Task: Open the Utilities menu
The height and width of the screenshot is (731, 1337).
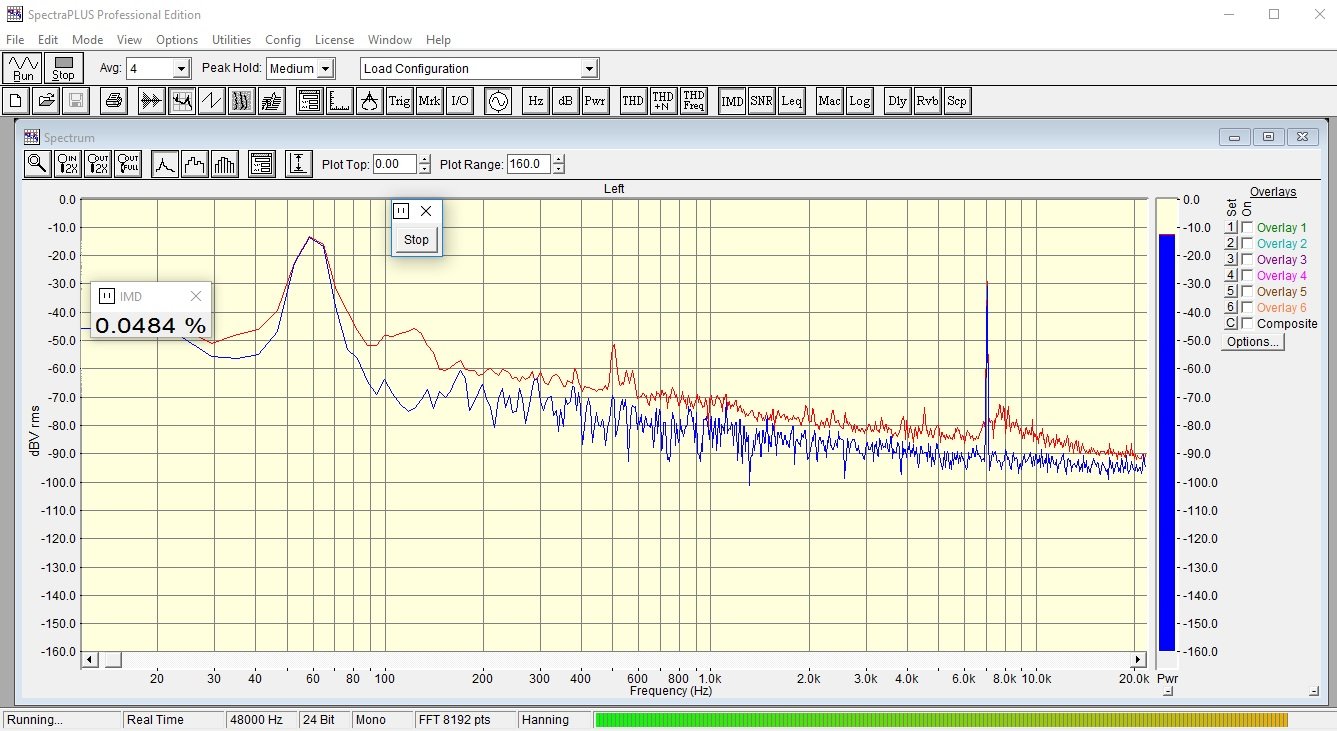Action: click(231, 40)
